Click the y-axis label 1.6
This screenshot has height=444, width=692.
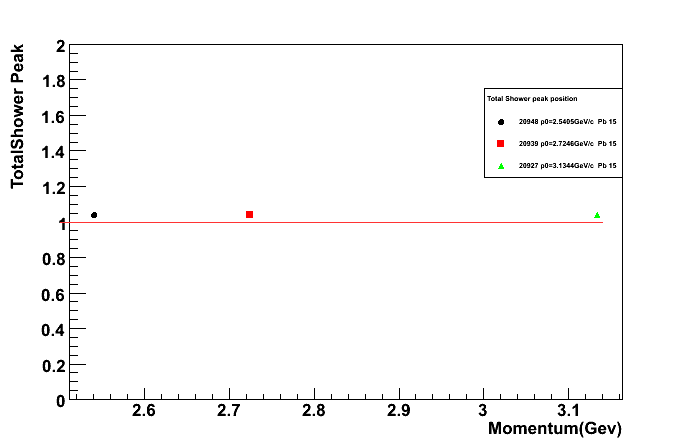[54, 117]
